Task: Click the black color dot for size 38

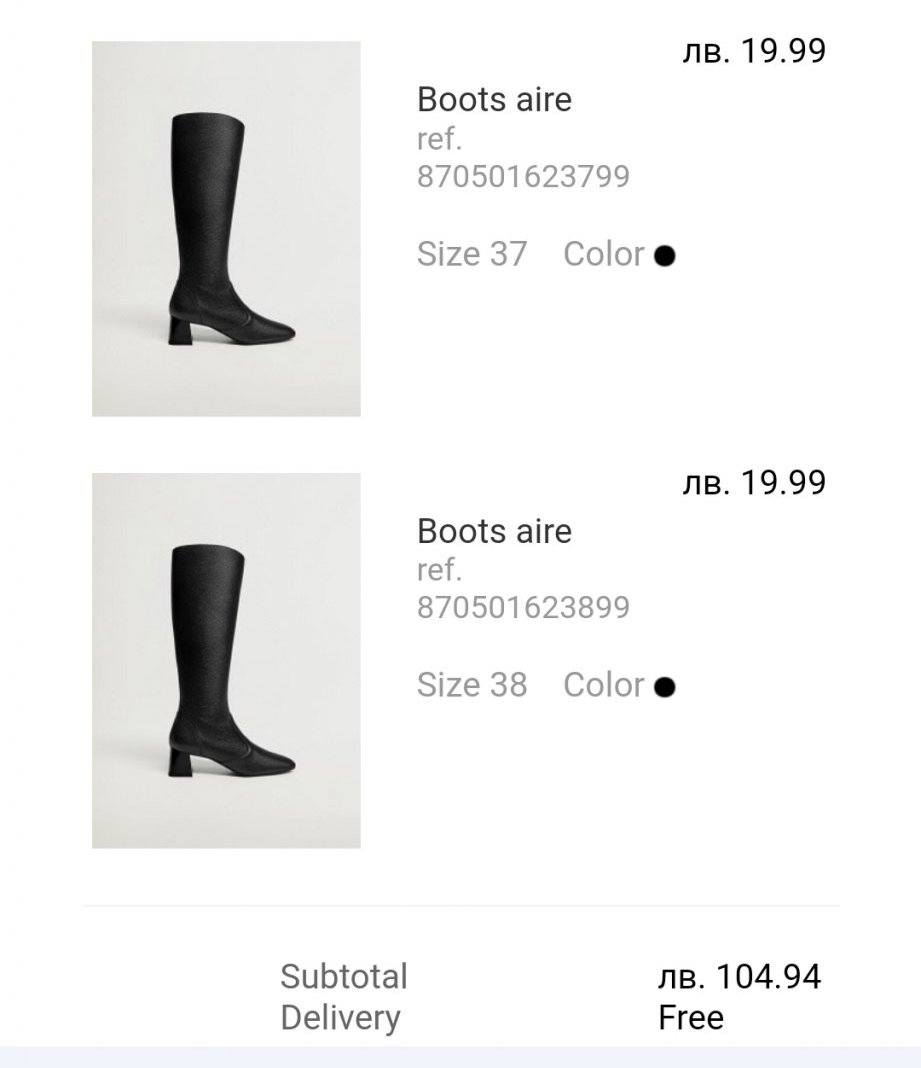Action: [664, 687]
